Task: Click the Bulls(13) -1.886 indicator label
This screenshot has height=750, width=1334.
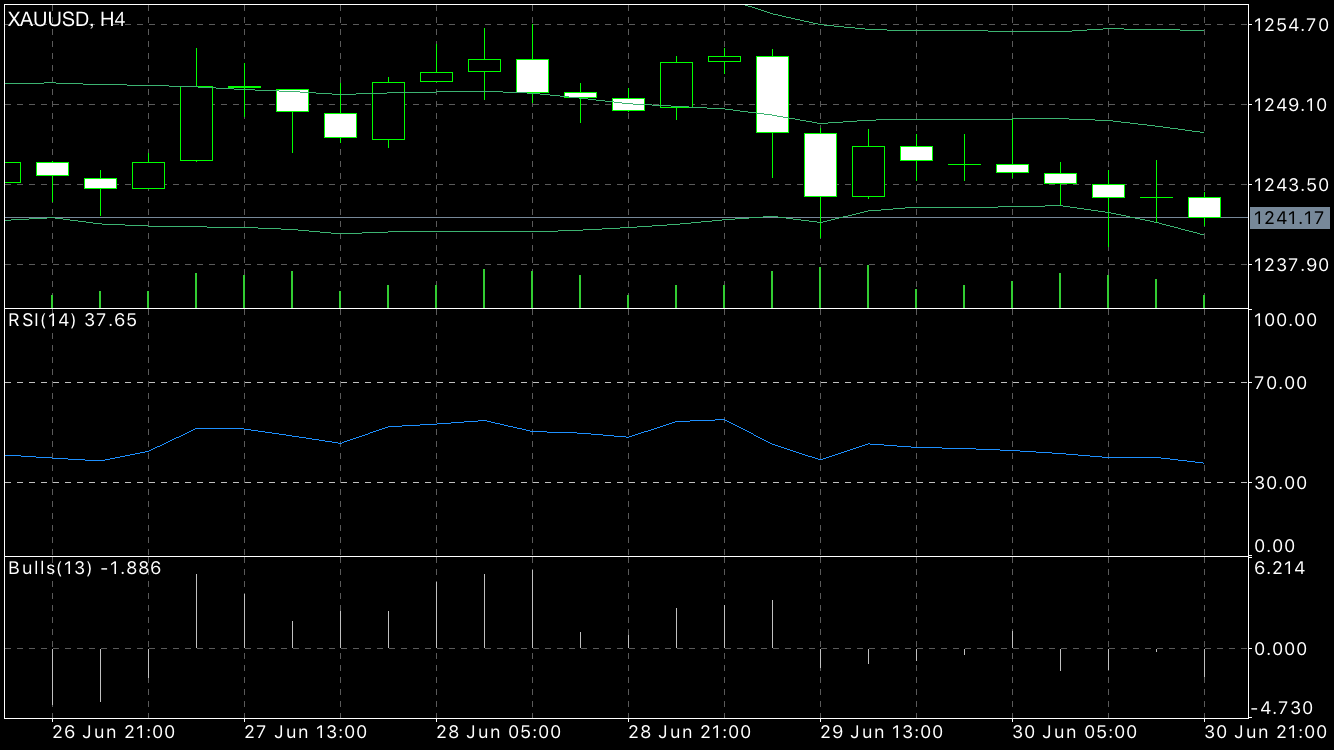Action: tap(85, 568)
